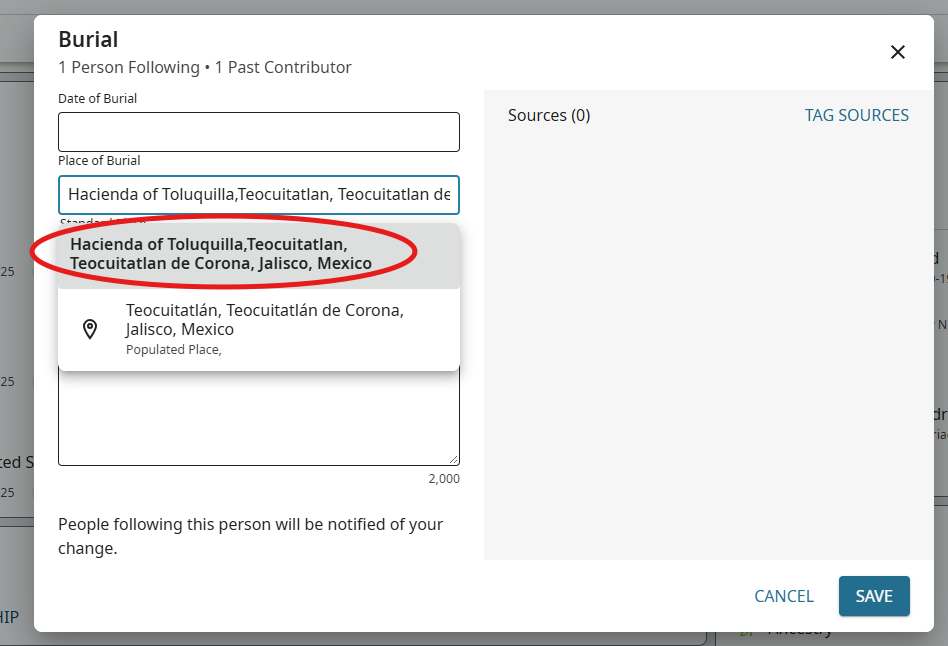Select the Hacienda of Toluquilla suggestion

(221, 254)
